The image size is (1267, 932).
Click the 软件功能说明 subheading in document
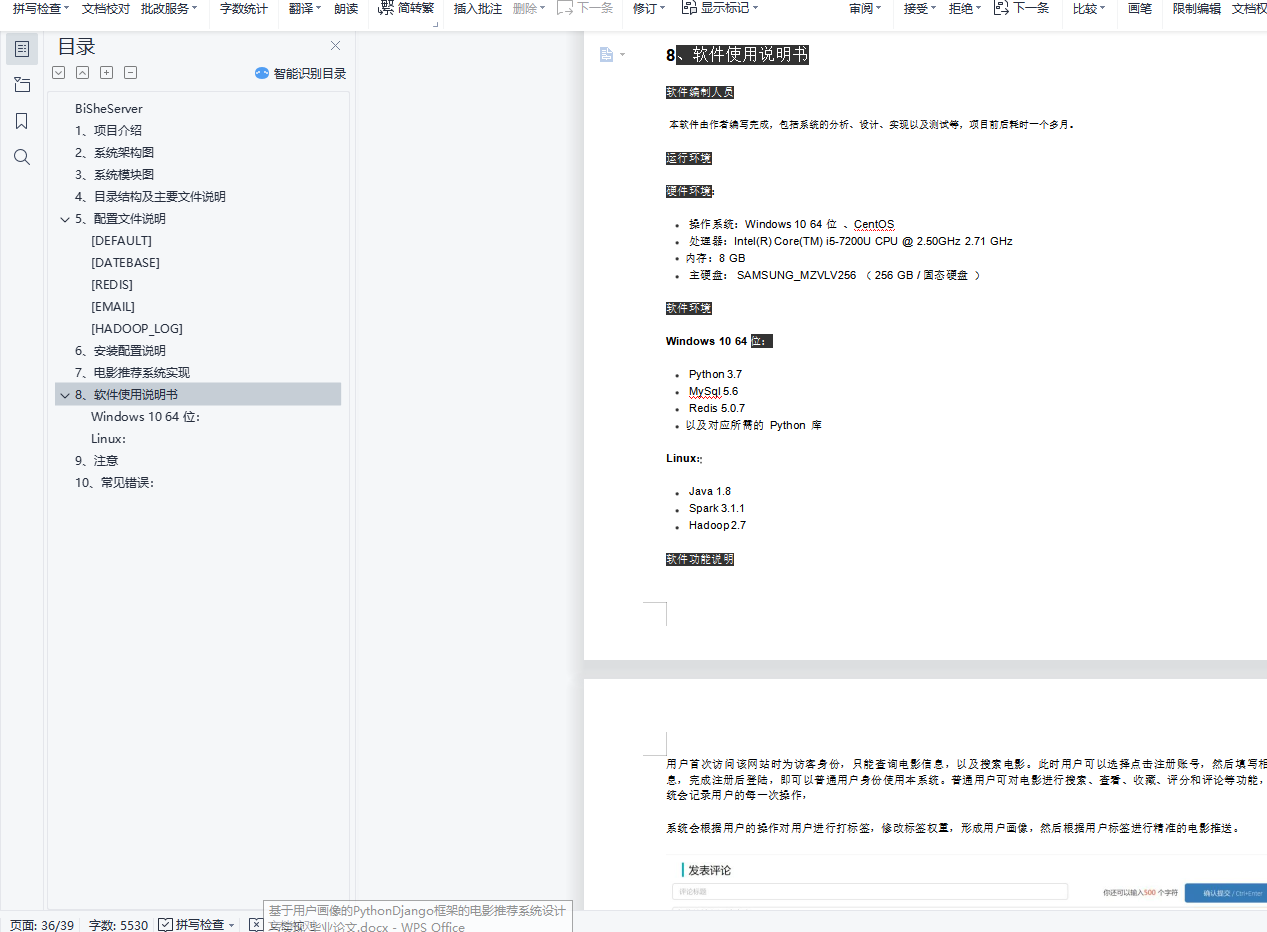(700, 559)
